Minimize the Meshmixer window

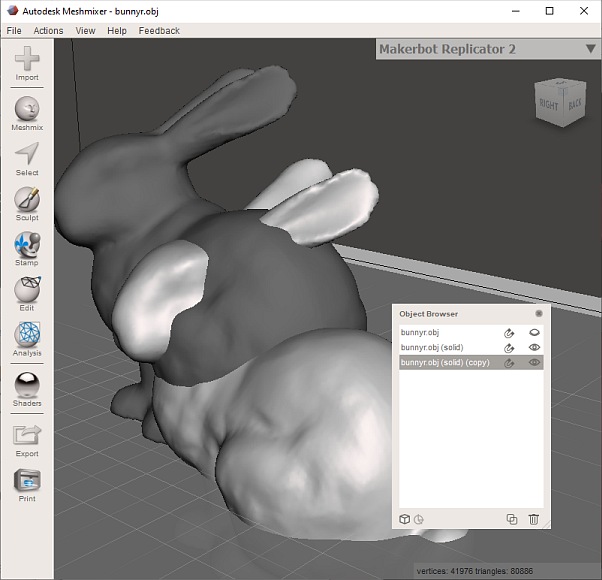click(x=516, y=11)
